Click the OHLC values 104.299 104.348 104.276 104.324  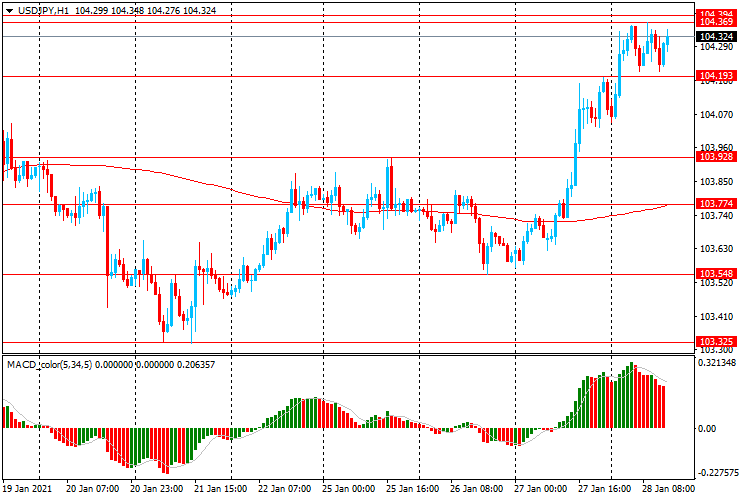(x=145, y=10)
